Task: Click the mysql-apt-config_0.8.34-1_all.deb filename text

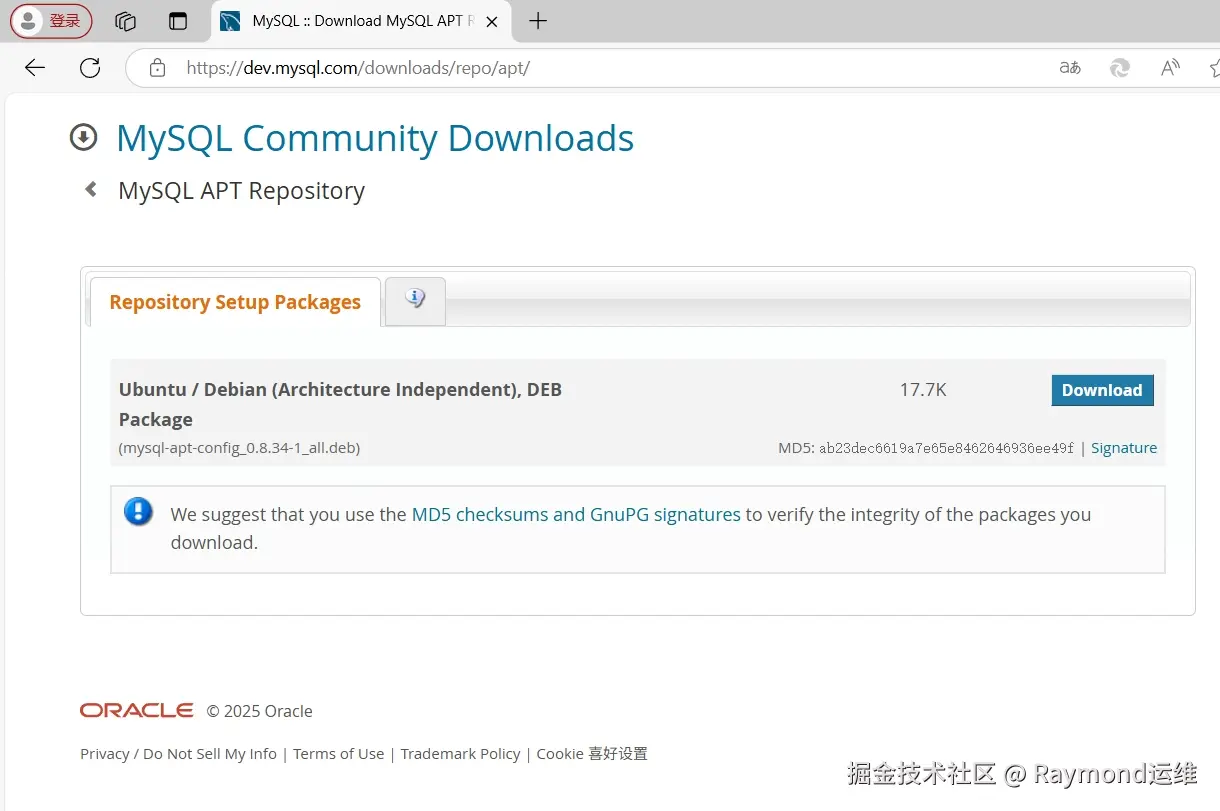Action: (x=239, y=448)
